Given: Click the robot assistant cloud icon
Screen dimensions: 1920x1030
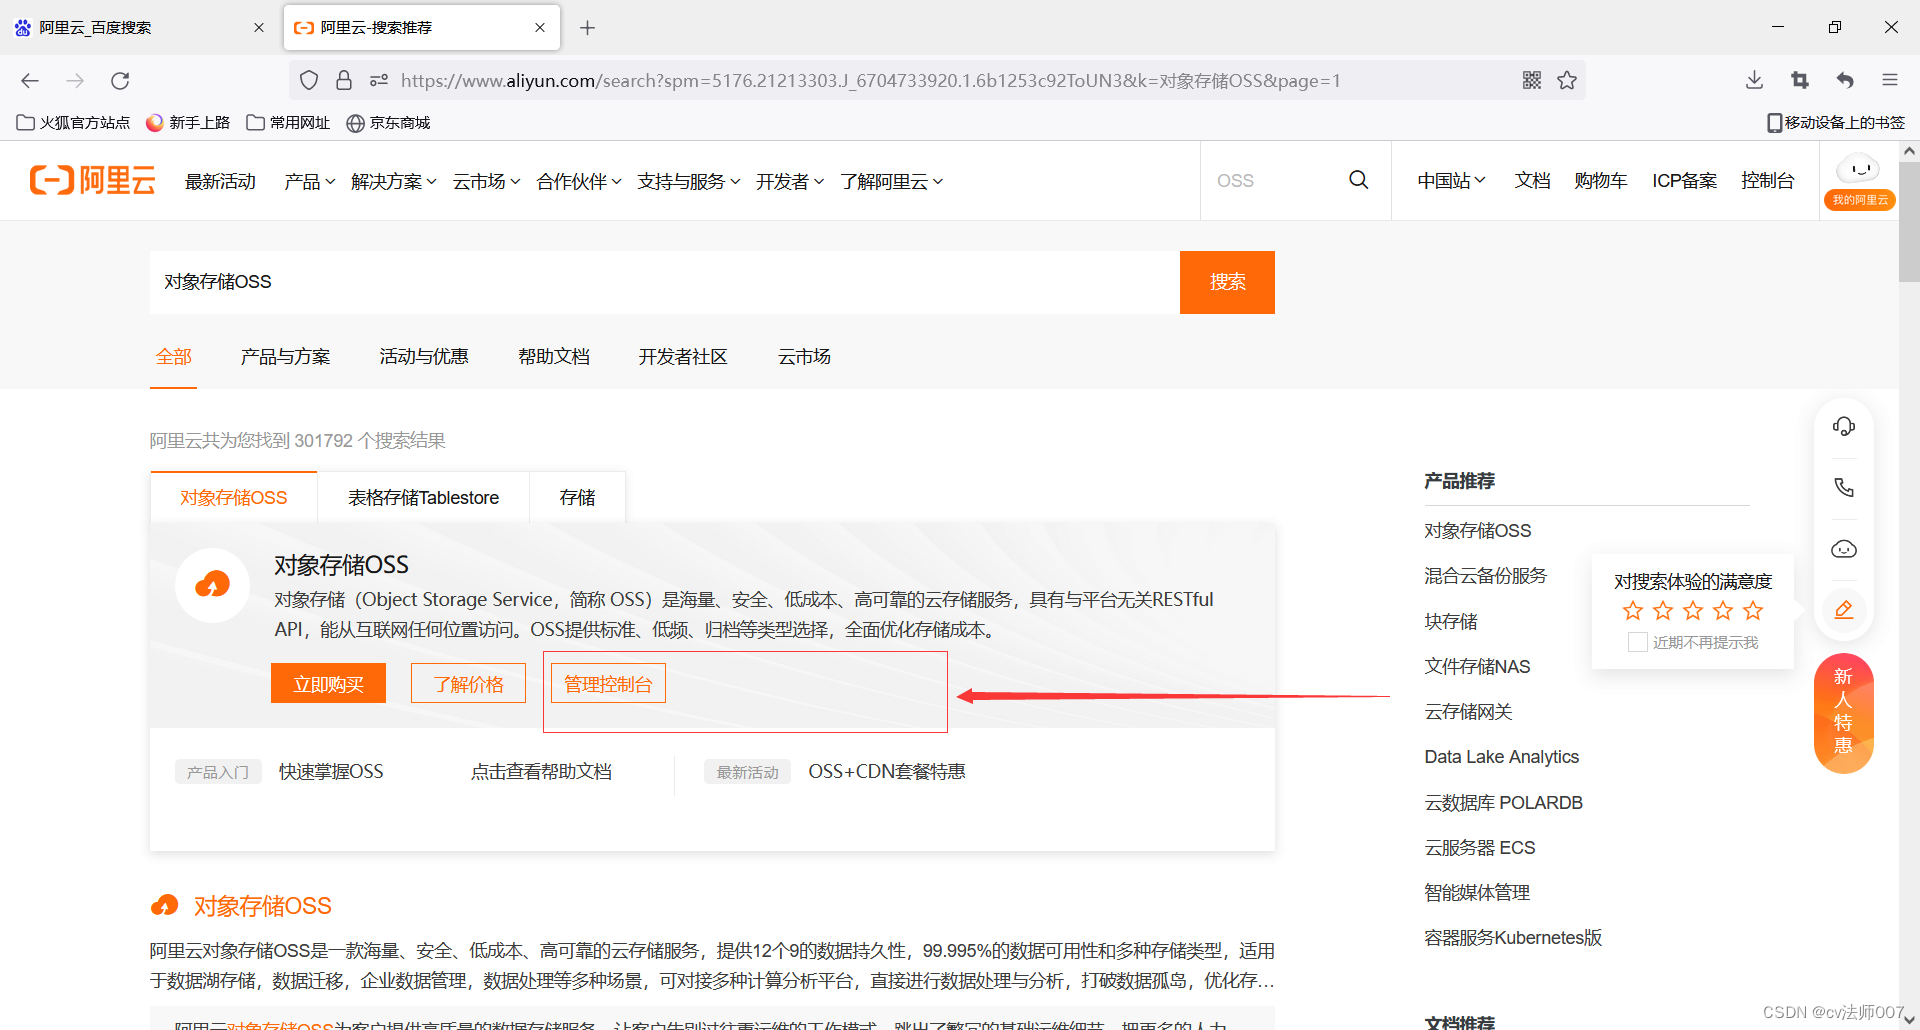Looking at the screenshot, I should click(x=1844, y=549).
